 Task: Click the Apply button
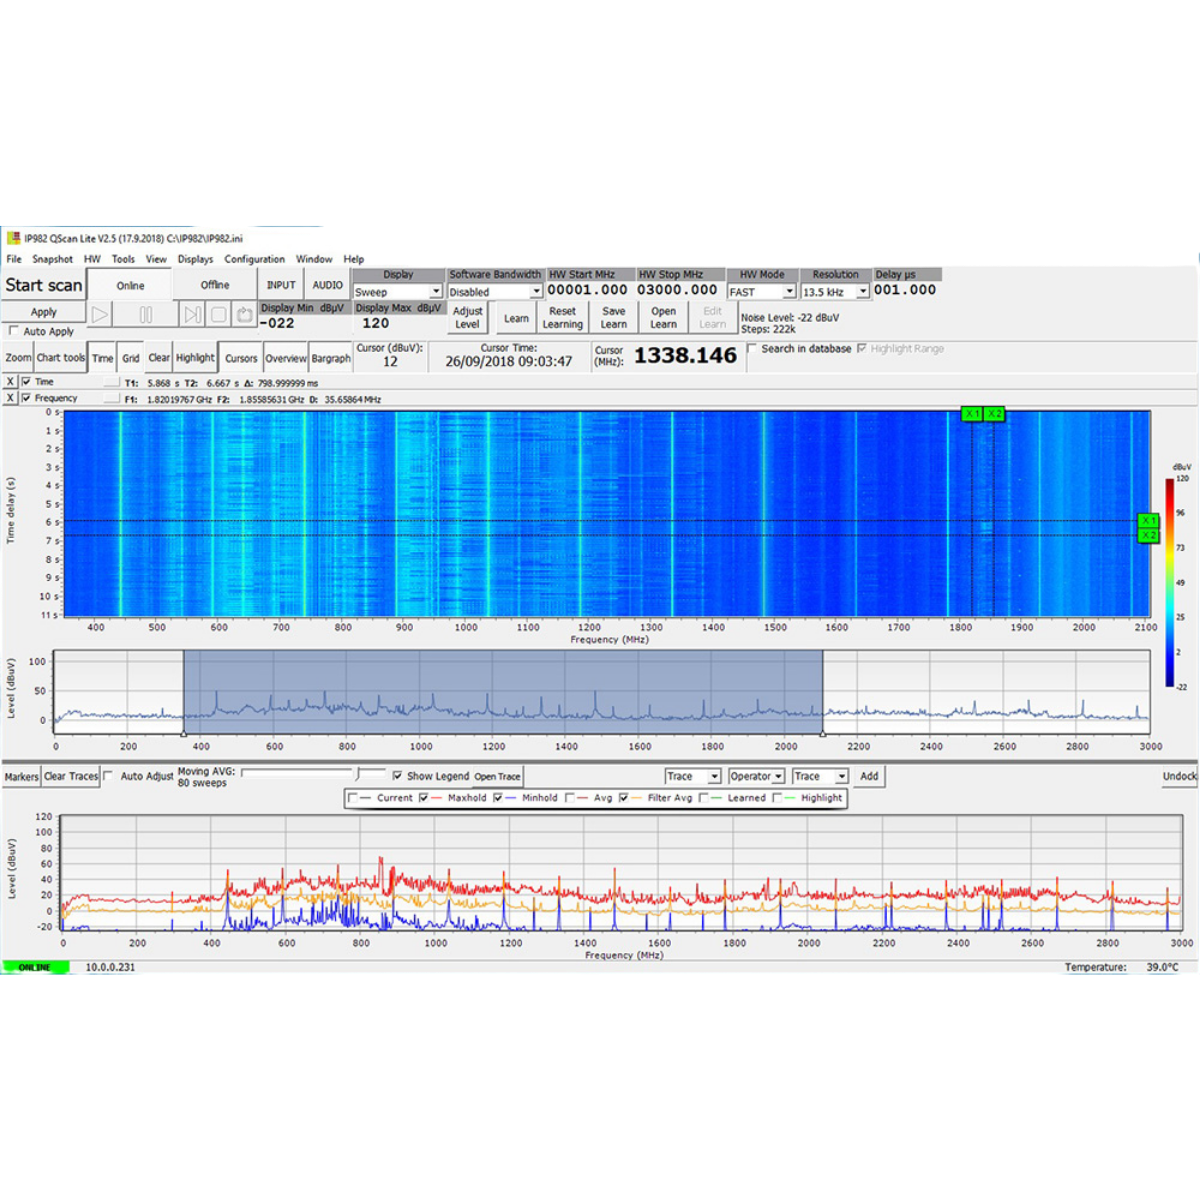44,312
